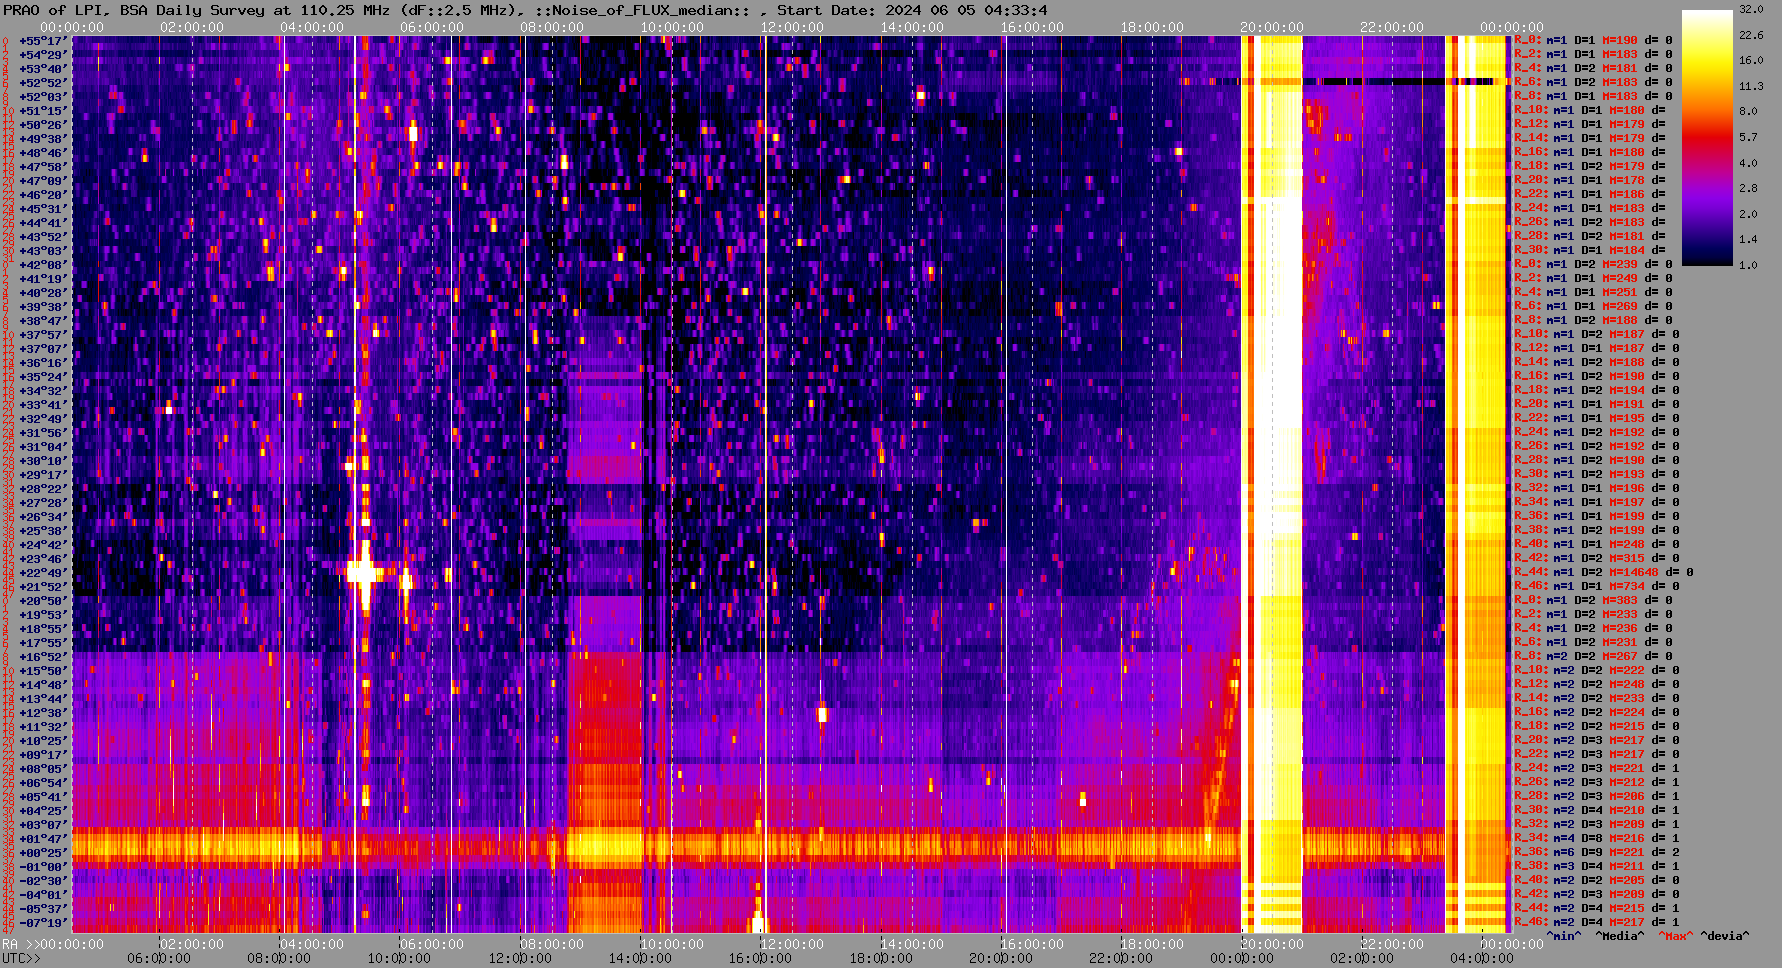Click the declination label +30°10'
This screenshot has height=968, width=1782.
(x=42, y=461)
